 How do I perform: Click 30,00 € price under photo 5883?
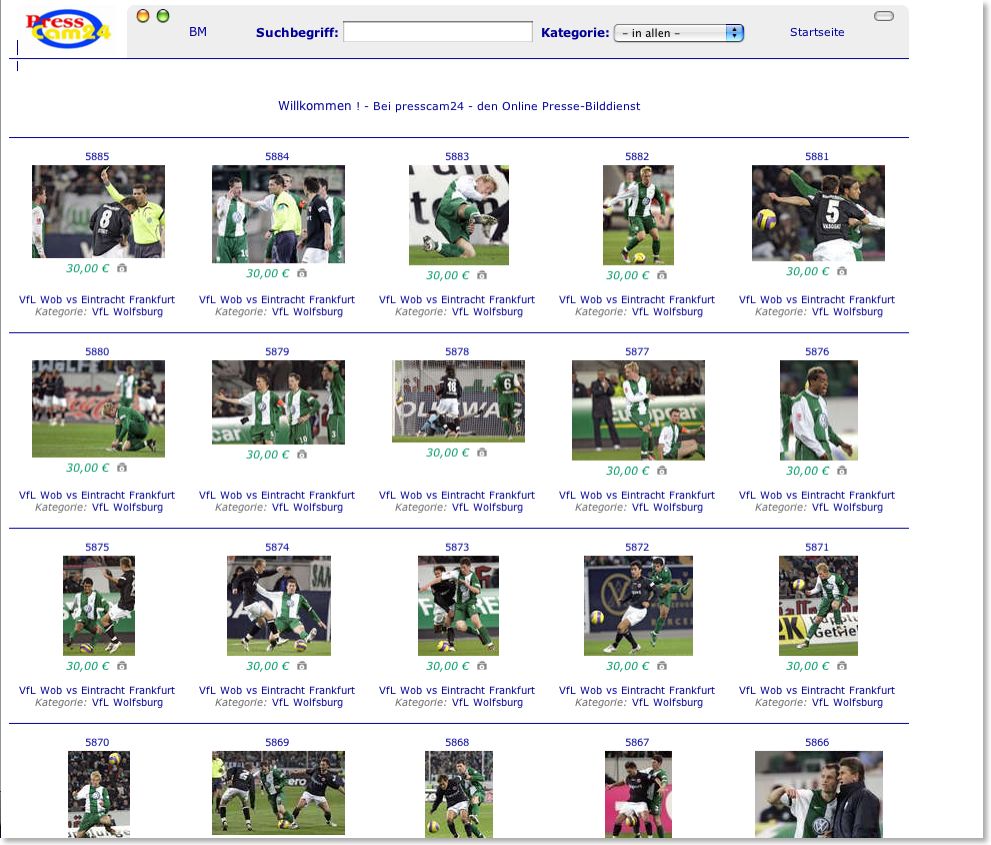click(x=447, y=276)
